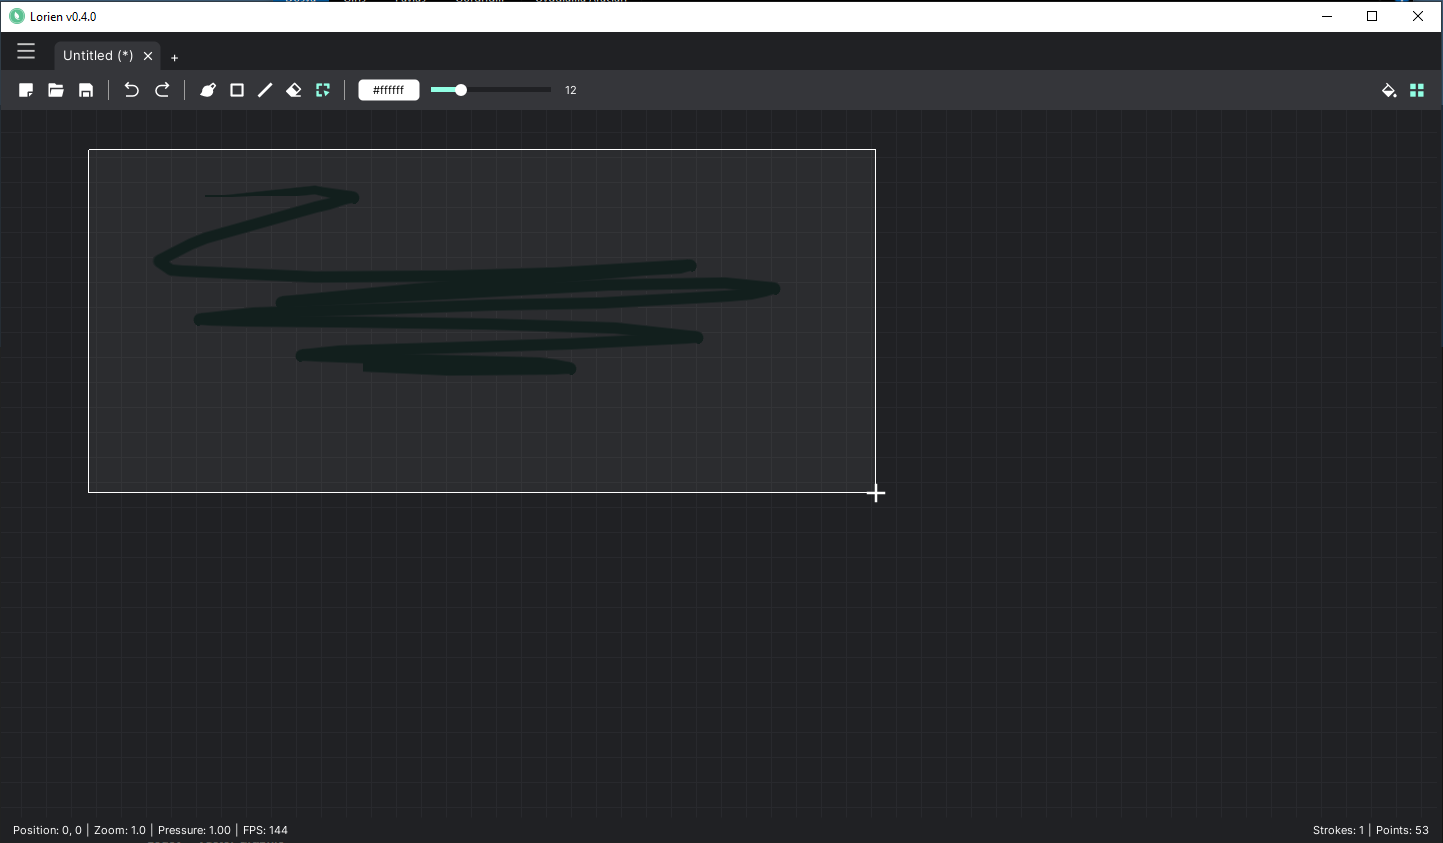Open the hamburger main menu

[x=26, y=50]
